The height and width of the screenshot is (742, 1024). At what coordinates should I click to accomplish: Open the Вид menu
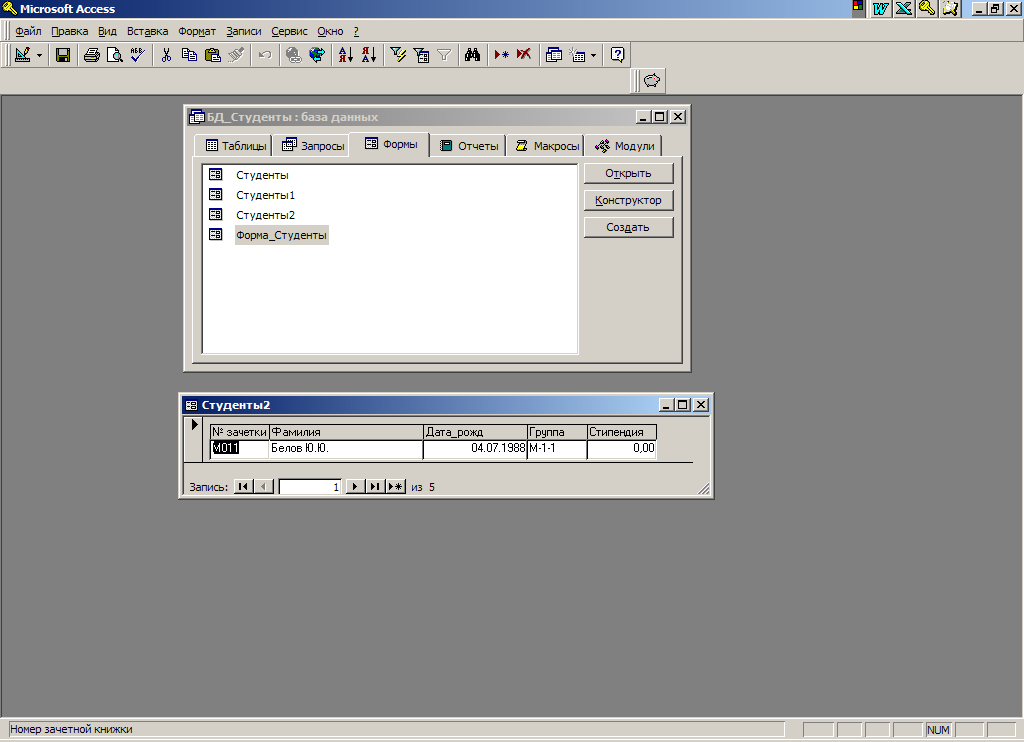click(x=107, y=31)
